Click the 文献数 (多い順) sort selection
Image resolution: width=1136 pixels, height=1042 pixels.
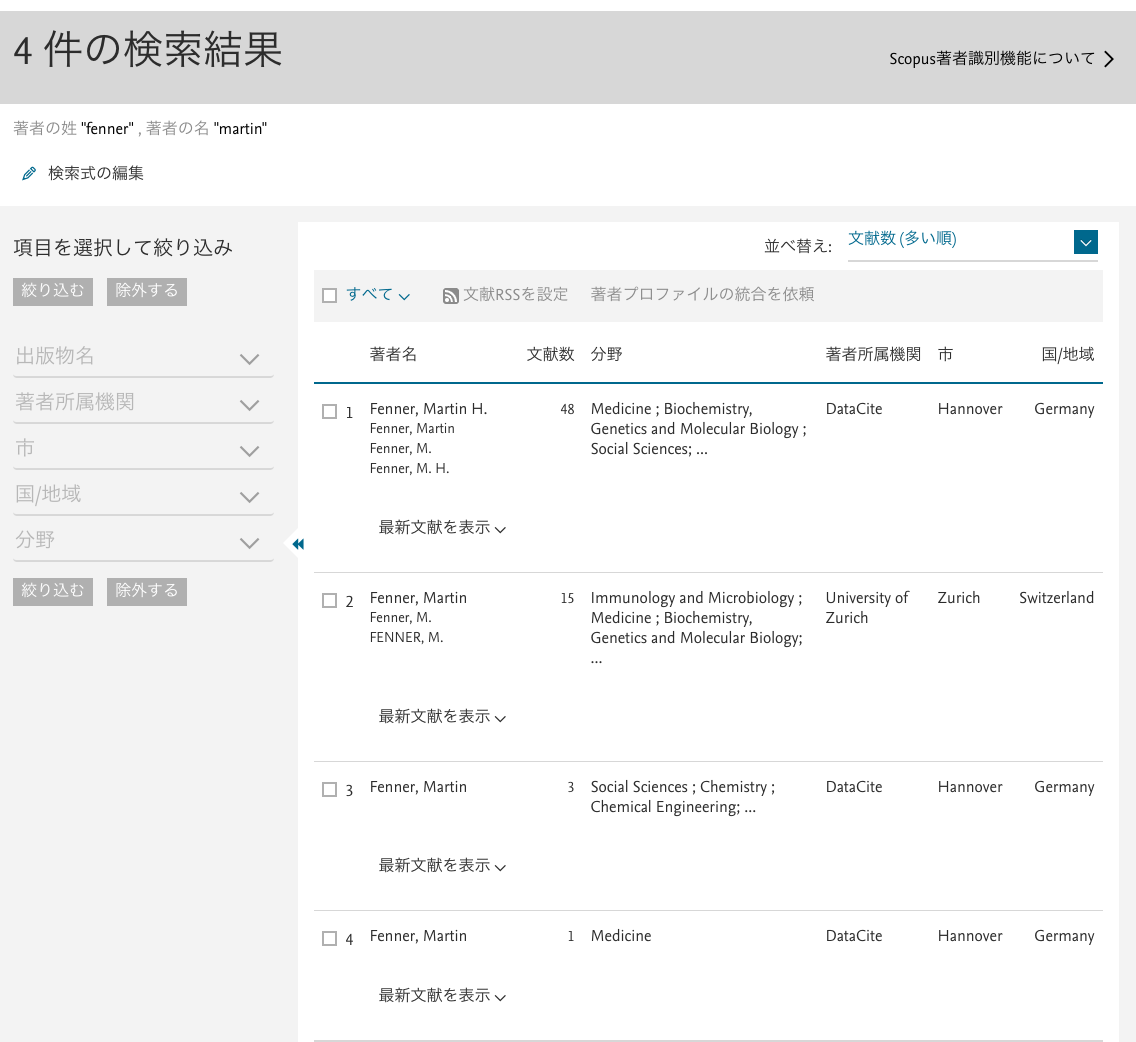[x=902, y=238]
